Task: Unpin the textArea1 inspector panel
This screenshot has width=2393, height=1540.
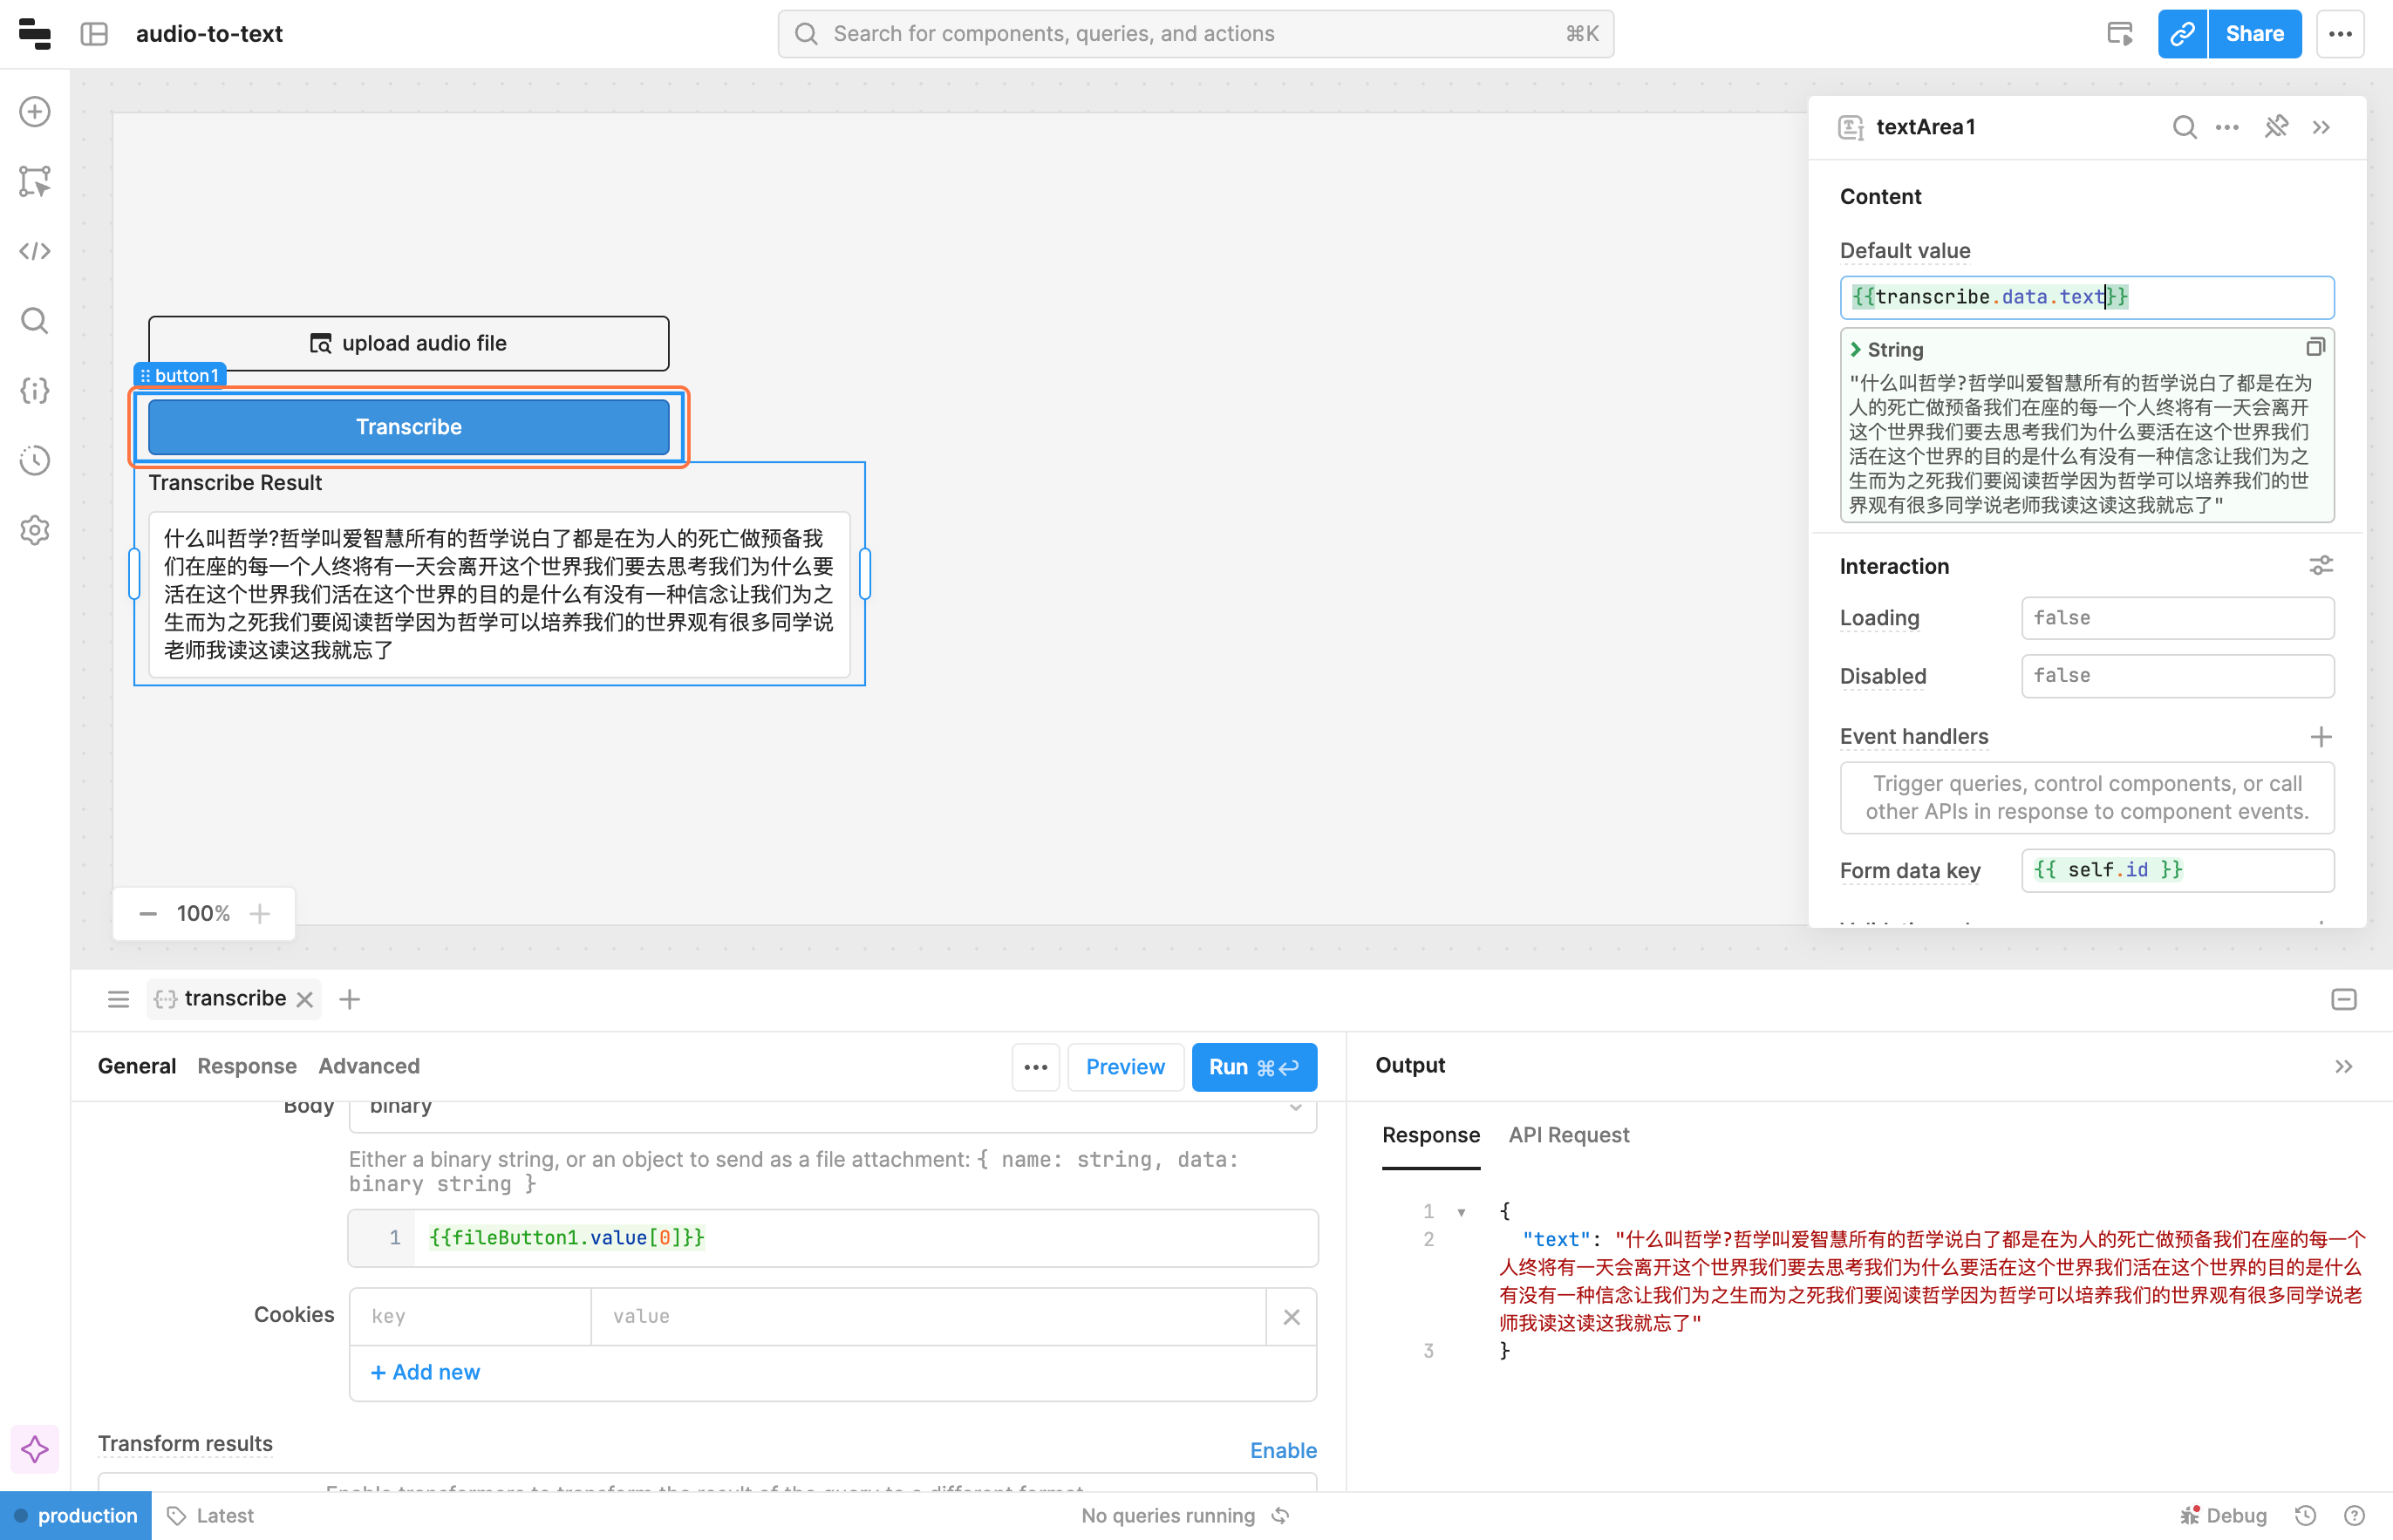Action: point(2276,127)
